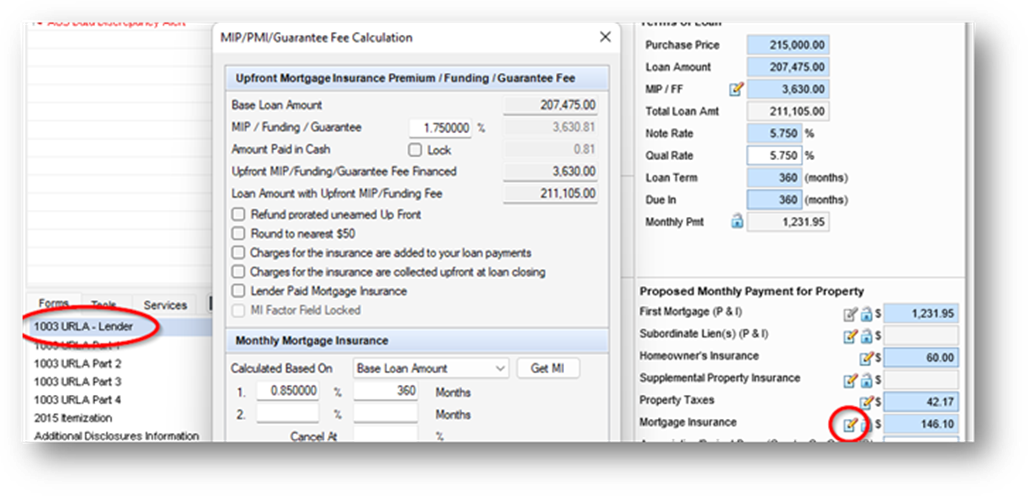
Task: Click the Loan Amount field 207,475.00
Action: point(788,67)
